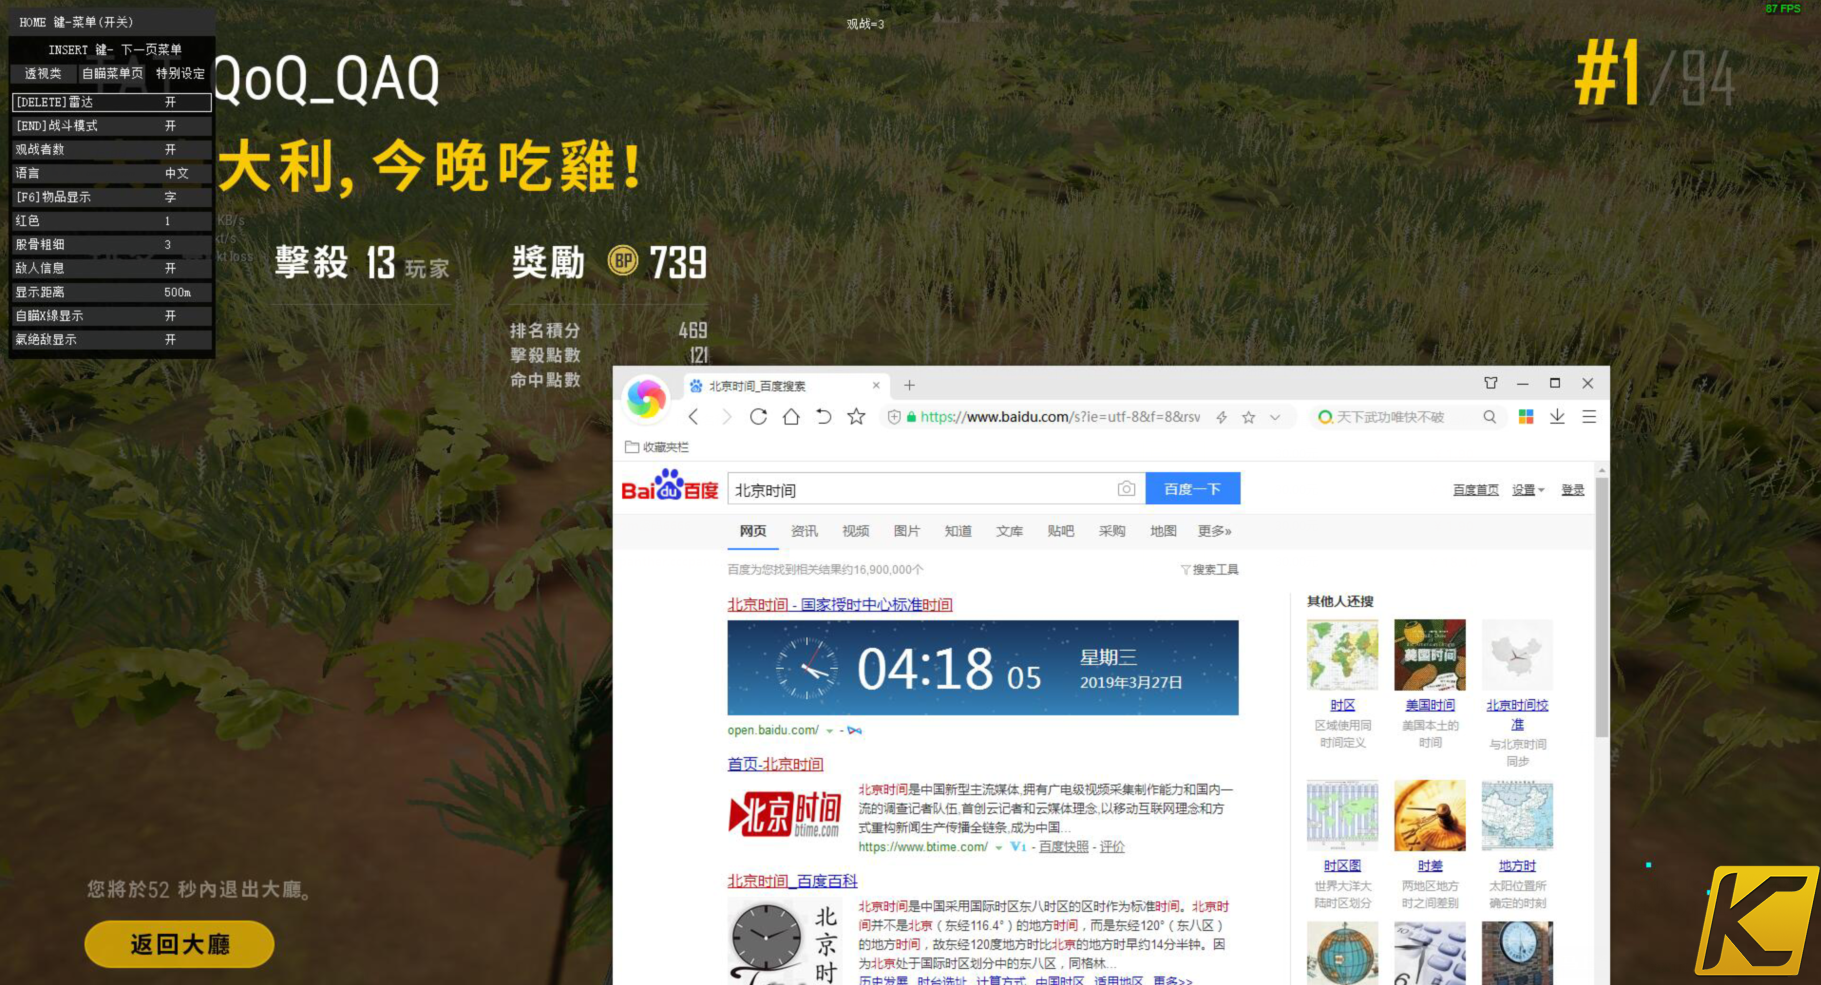Click the 登录 login link
This screenshot has height=985, width=1821.
point(1573,490)
